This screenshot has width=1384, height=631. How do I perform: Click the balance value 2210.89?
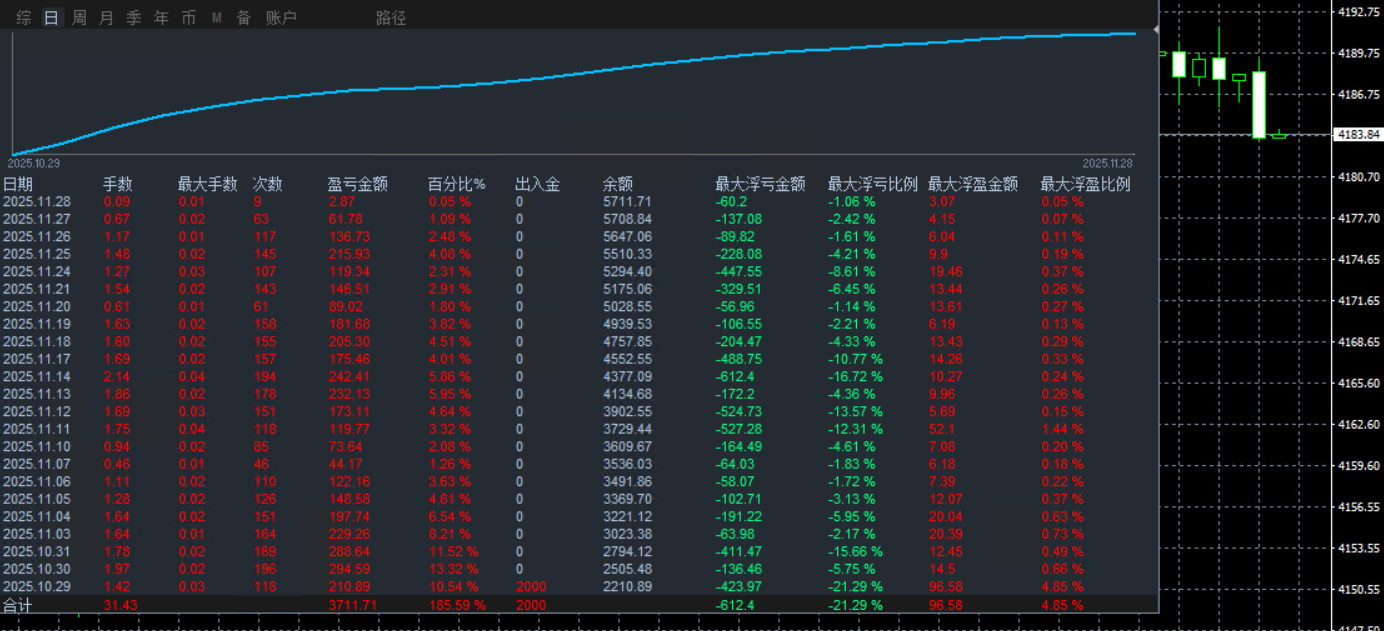click(x=627, y=586)
